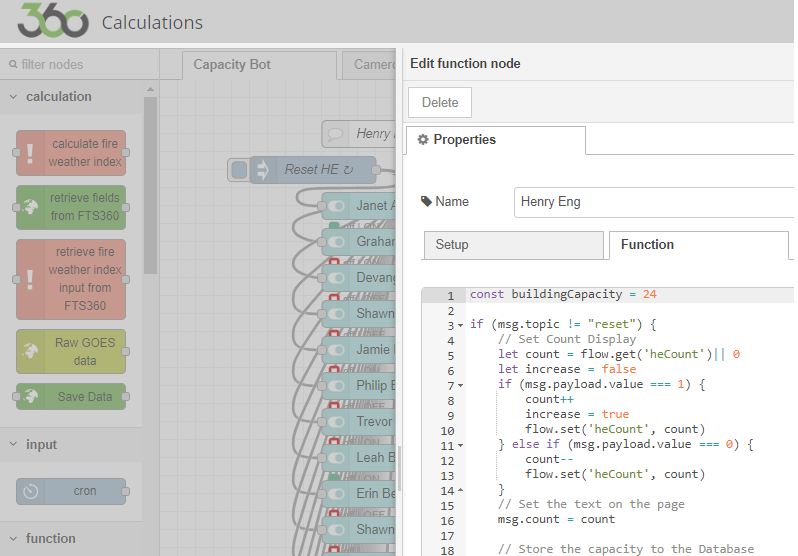Select the Save Data palette node
Screen dimensions: 798x556
click(71, 397)
